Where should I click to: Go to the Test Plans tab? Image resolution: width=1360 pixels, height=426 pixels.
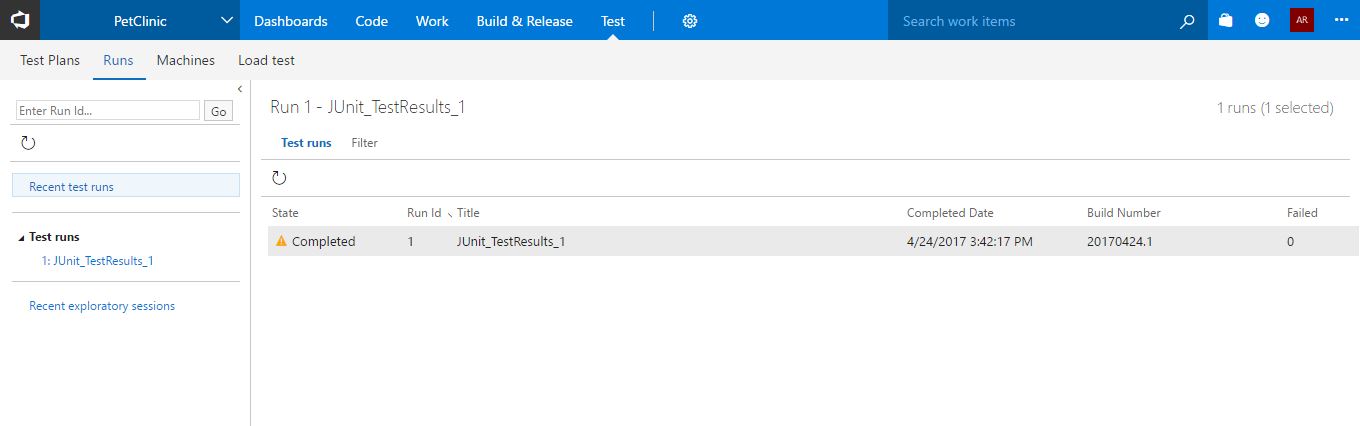coord(50,60)
